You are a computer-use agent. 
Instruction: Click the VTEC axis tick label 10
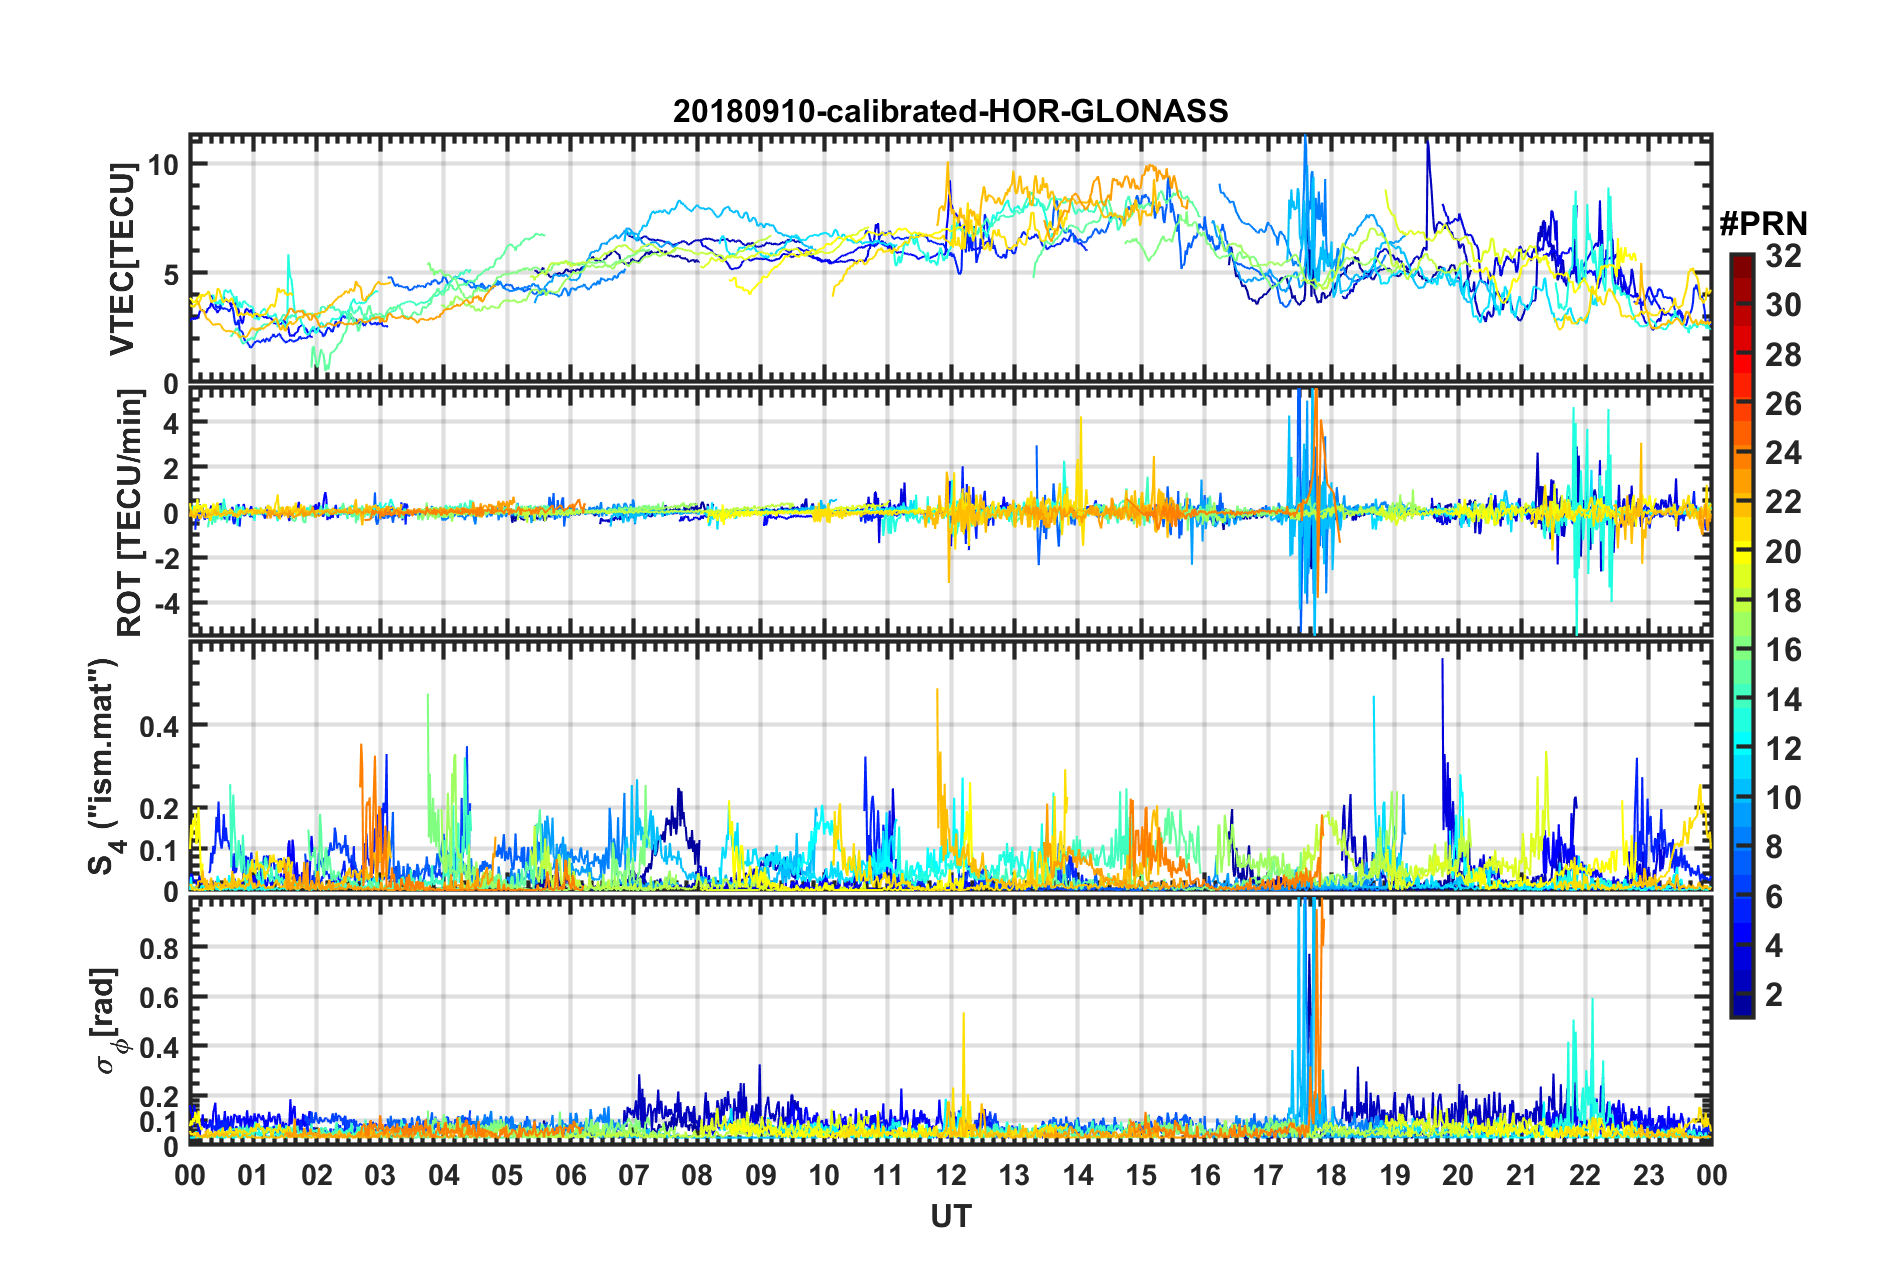pos(163,165)
